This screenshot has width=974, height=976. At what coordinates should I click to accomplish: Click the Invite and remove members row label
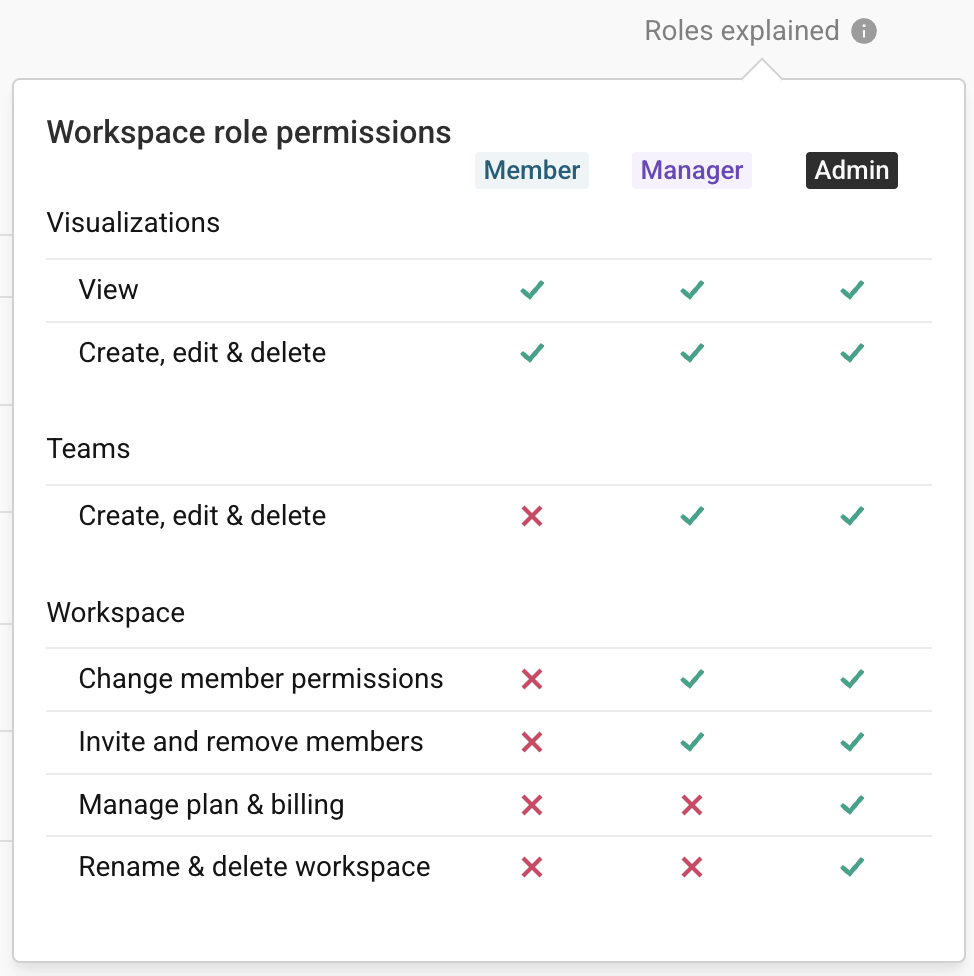251,742
